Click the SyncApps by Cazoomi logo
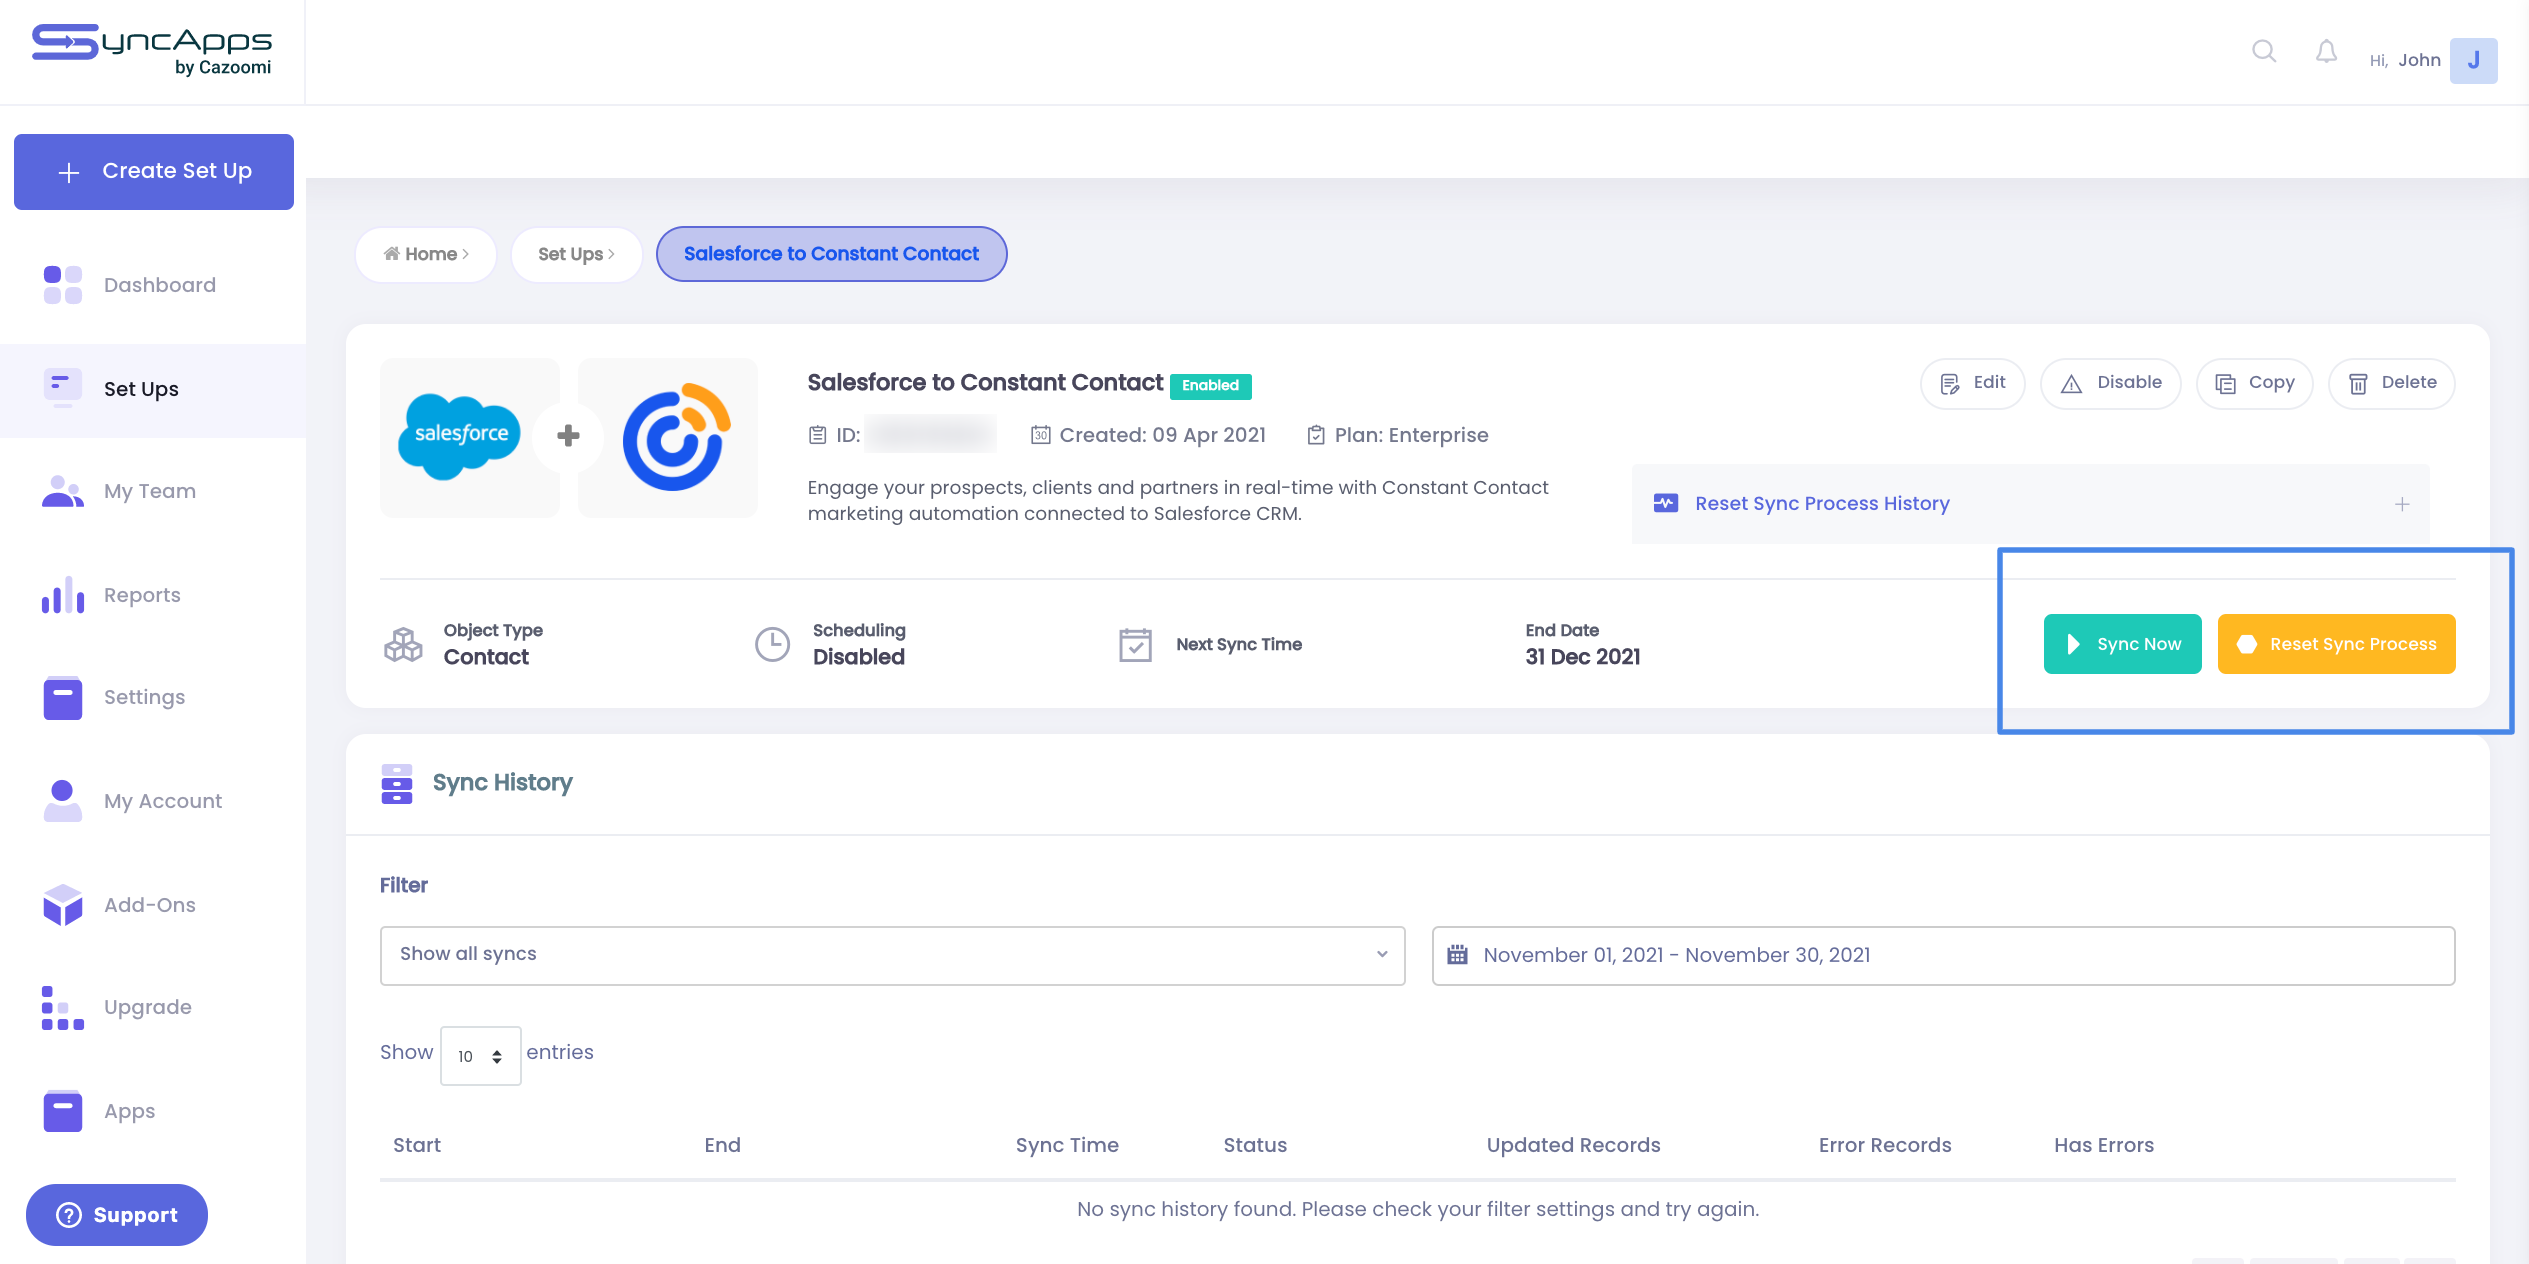Screen dimensions: 2529x1264 (x=152, y=50)
